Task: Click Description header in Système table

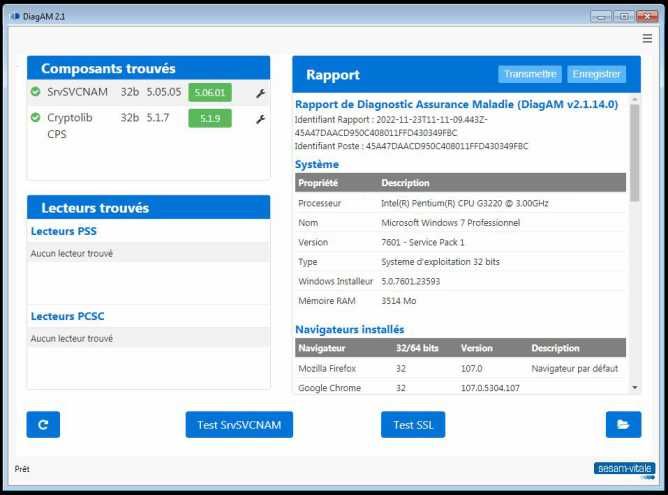Action: [x=405, y=183]
